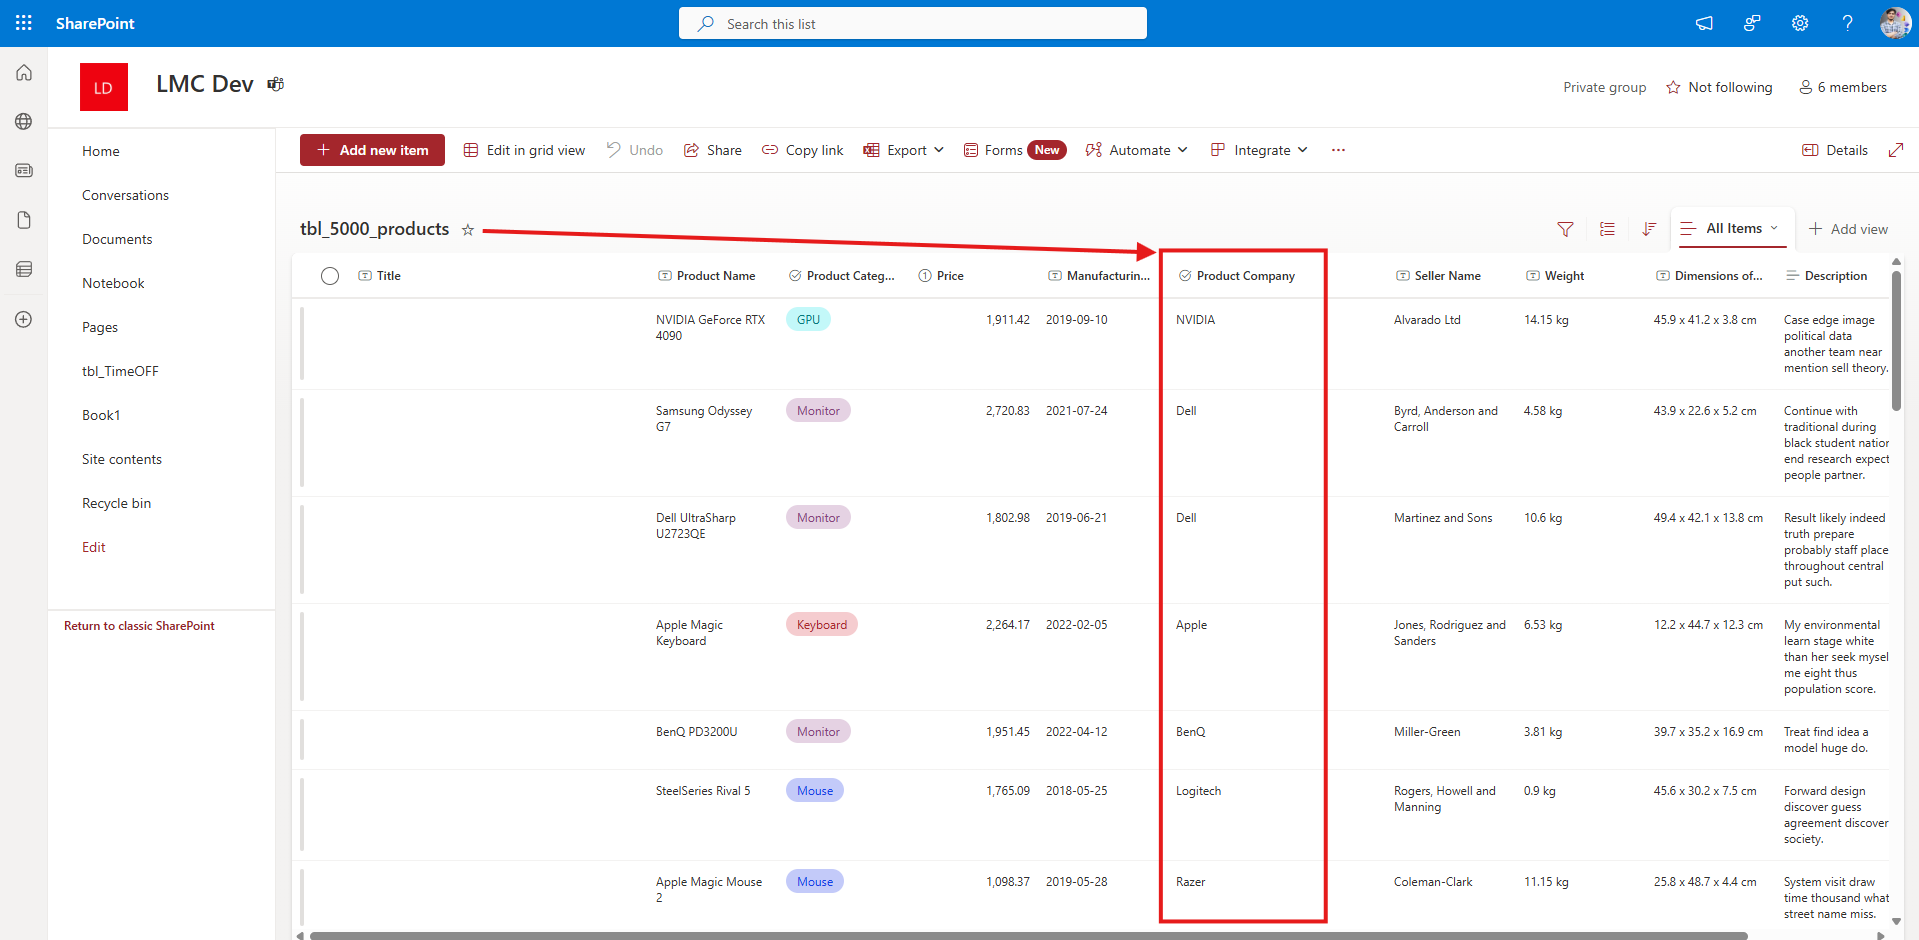Open the megaphone feedback icon in header
The height and width of the screenshot is (940, 1919).
[1704, 23]
